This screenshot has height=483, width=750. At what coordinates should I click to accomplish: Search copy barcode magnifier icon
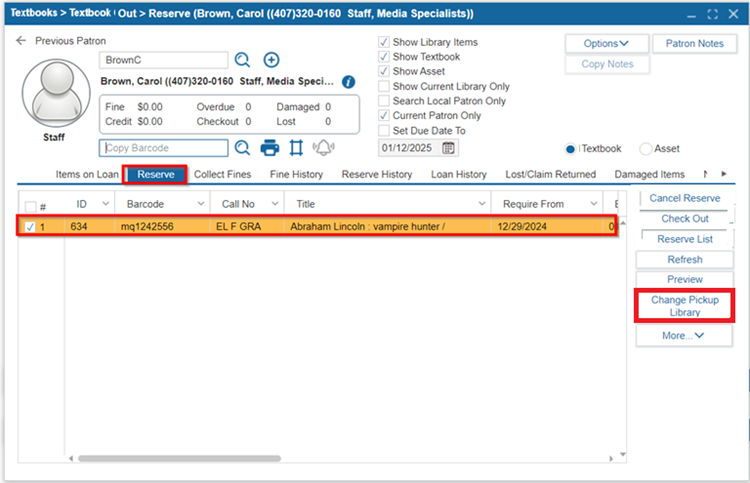click(x=243, y=148)
